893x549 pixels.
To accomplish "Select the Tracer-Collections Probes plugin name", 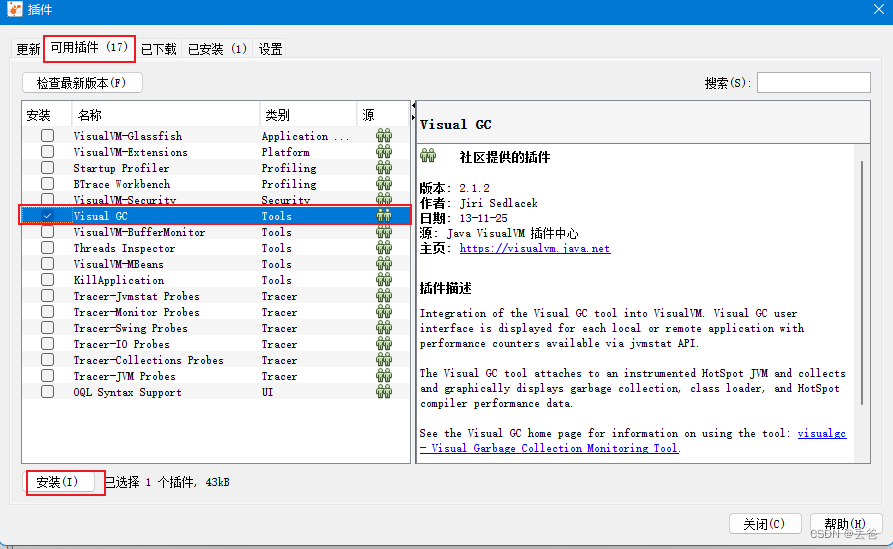I will 148,360.
